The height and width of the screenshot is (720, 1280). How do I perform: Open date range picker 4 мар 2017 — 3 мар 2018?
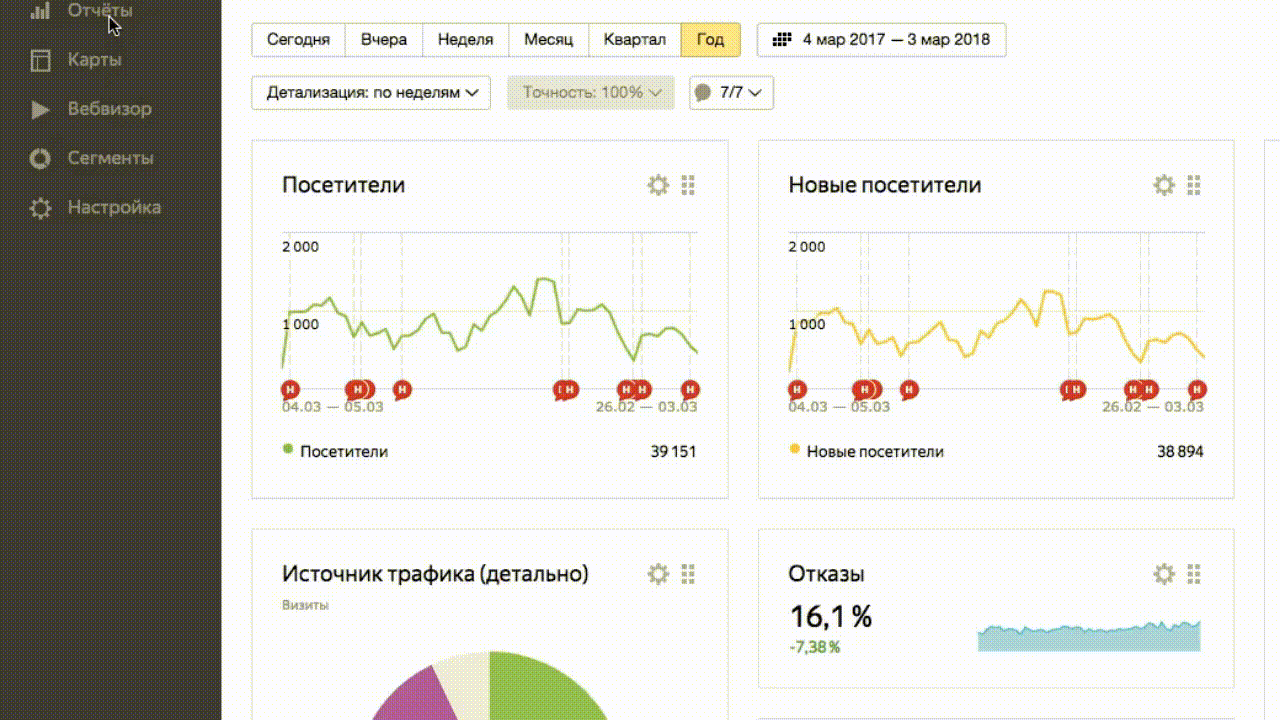[x=881, y=40]
